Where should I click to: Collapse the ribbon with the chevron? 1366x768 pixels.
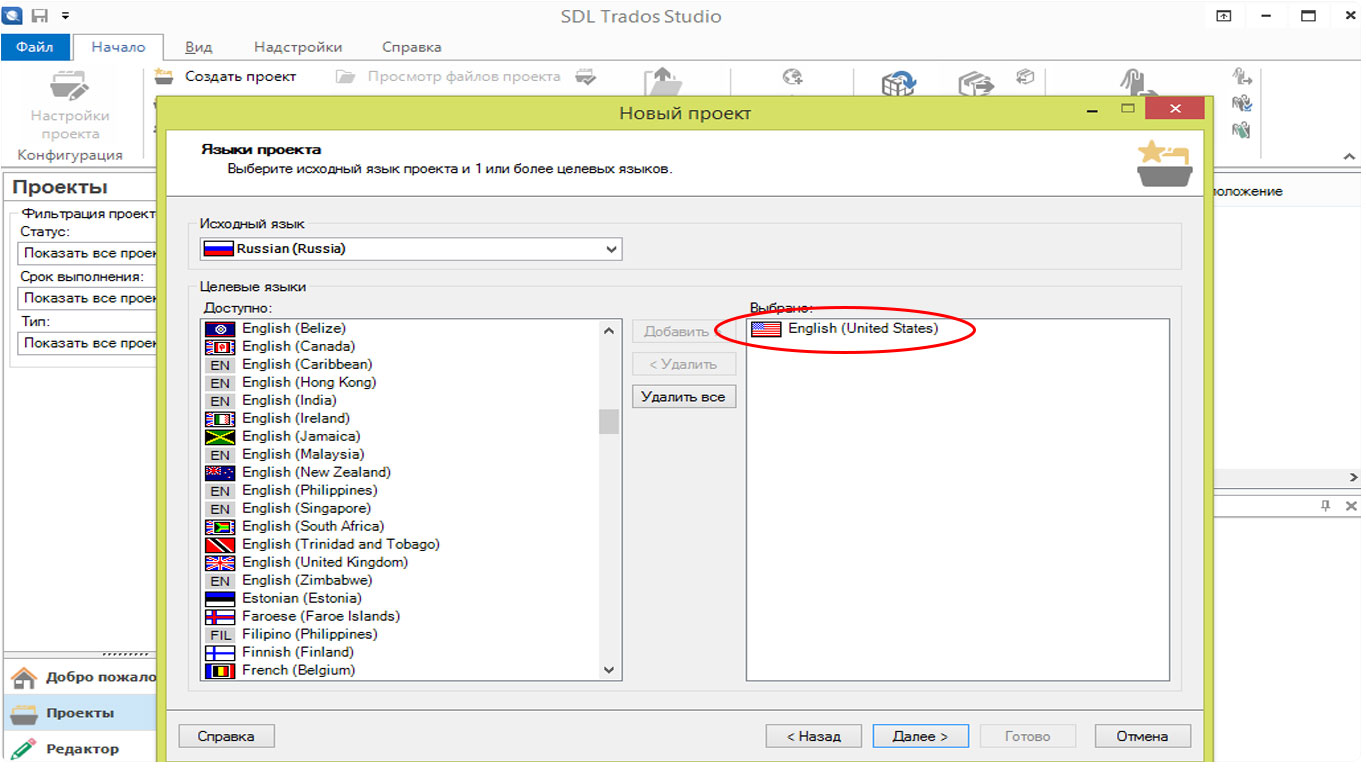[x=1349, y=157]
